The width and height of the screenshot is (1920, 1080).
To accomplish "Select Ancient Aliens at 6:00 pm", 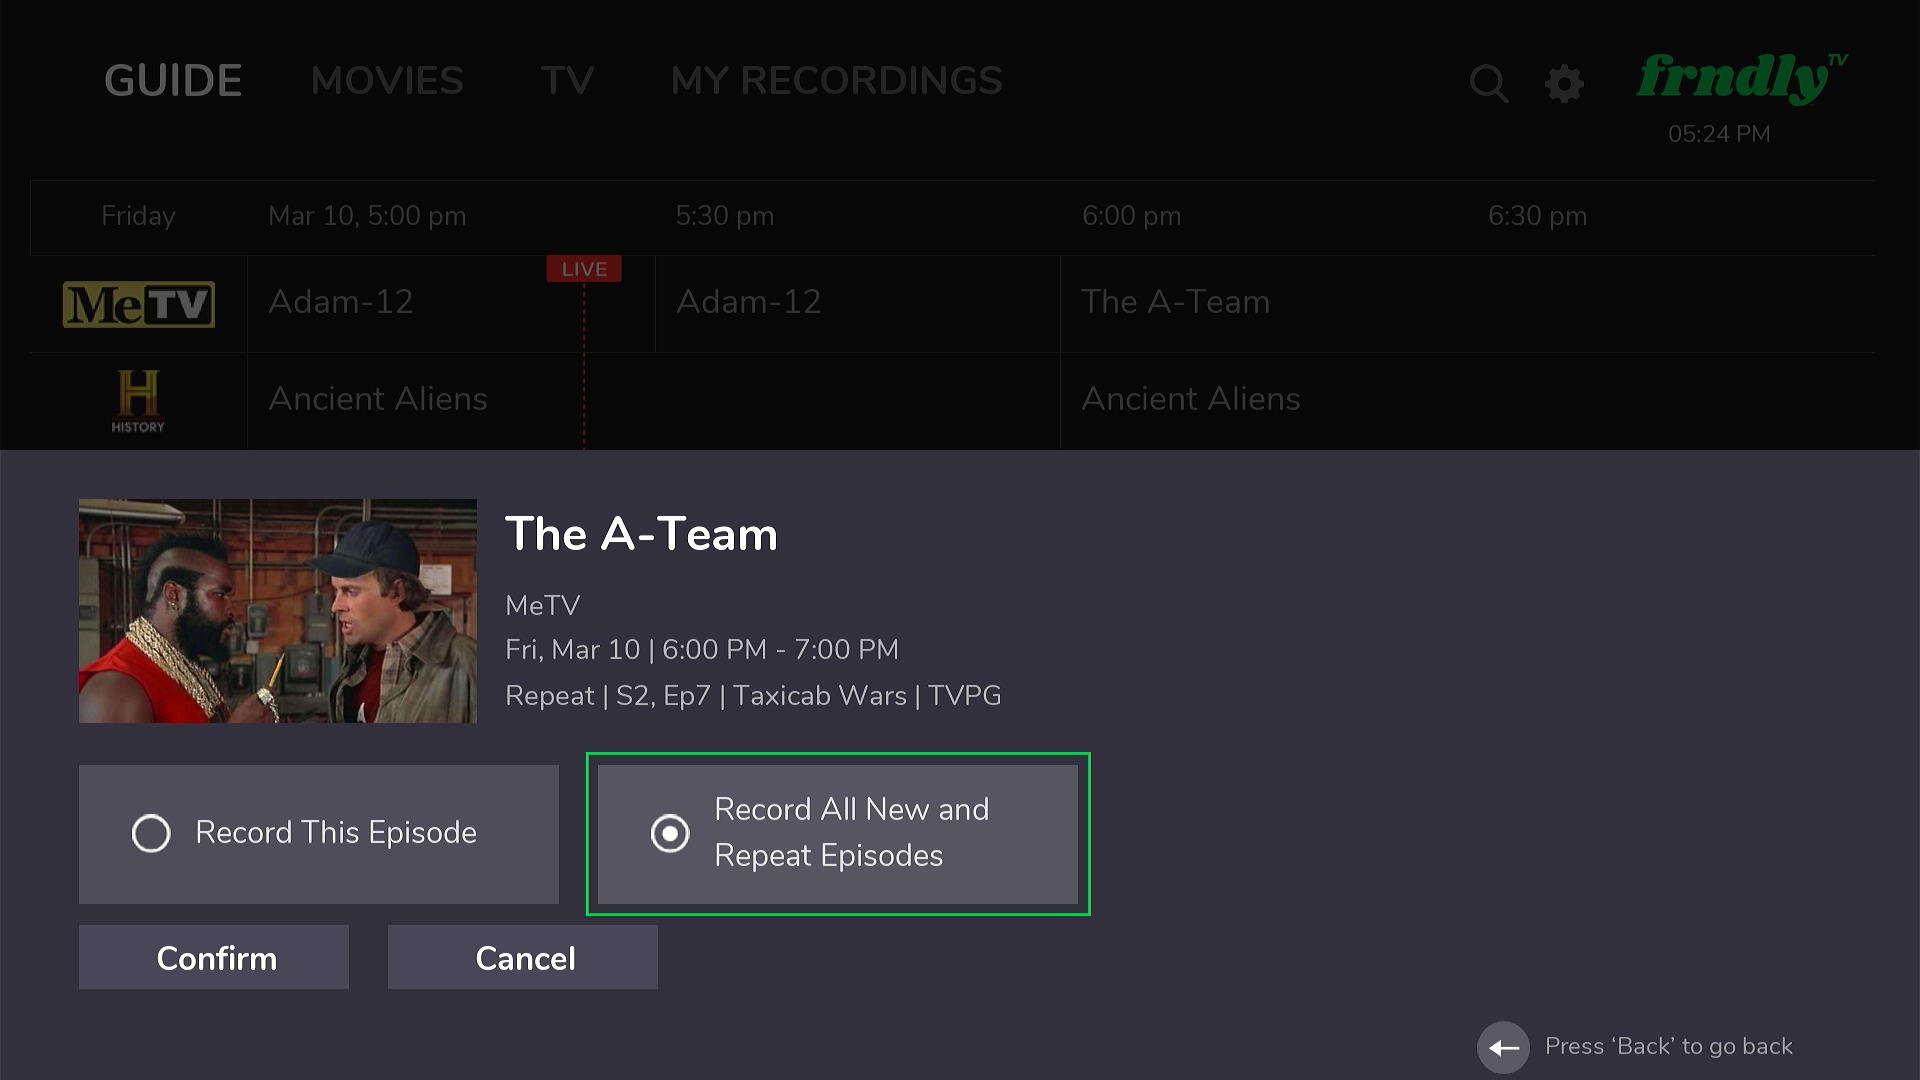I will [x=1190, y=399].
